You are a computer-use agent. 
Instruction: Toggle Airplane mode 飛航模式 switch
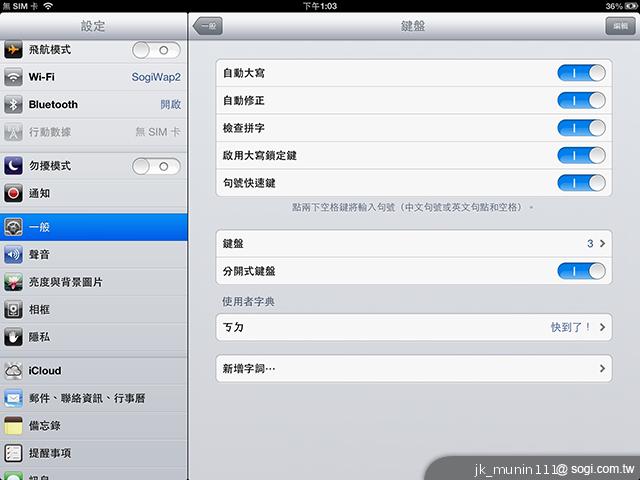point(156,50)
